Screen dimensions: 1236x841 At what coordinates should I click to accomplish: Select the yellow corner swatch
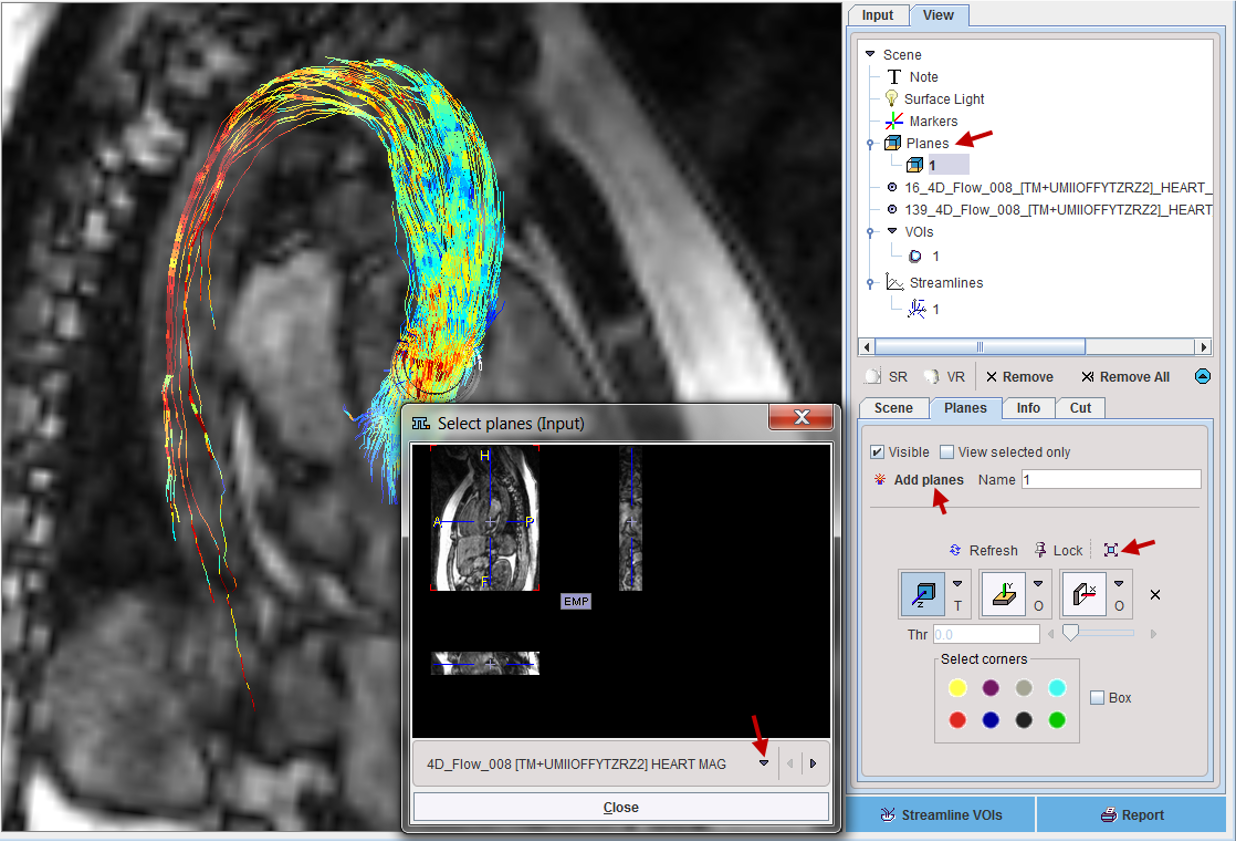click(957, 688)
